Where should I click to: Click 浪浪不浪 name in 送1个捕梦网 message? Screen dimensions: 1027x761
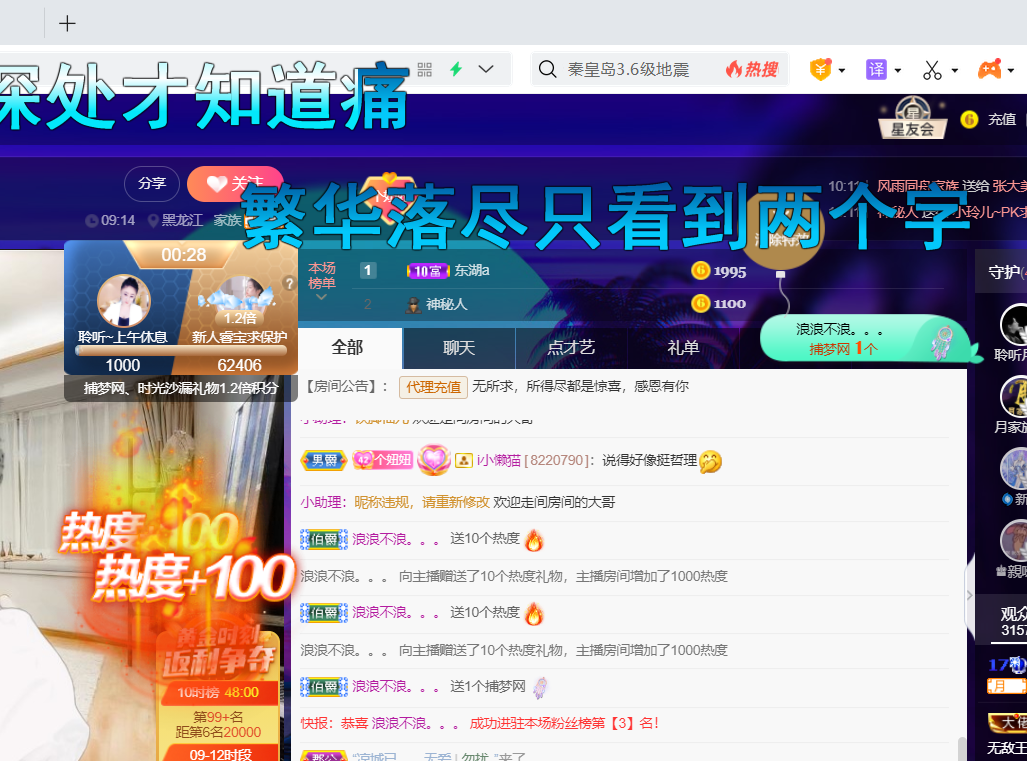pos(395,686)
